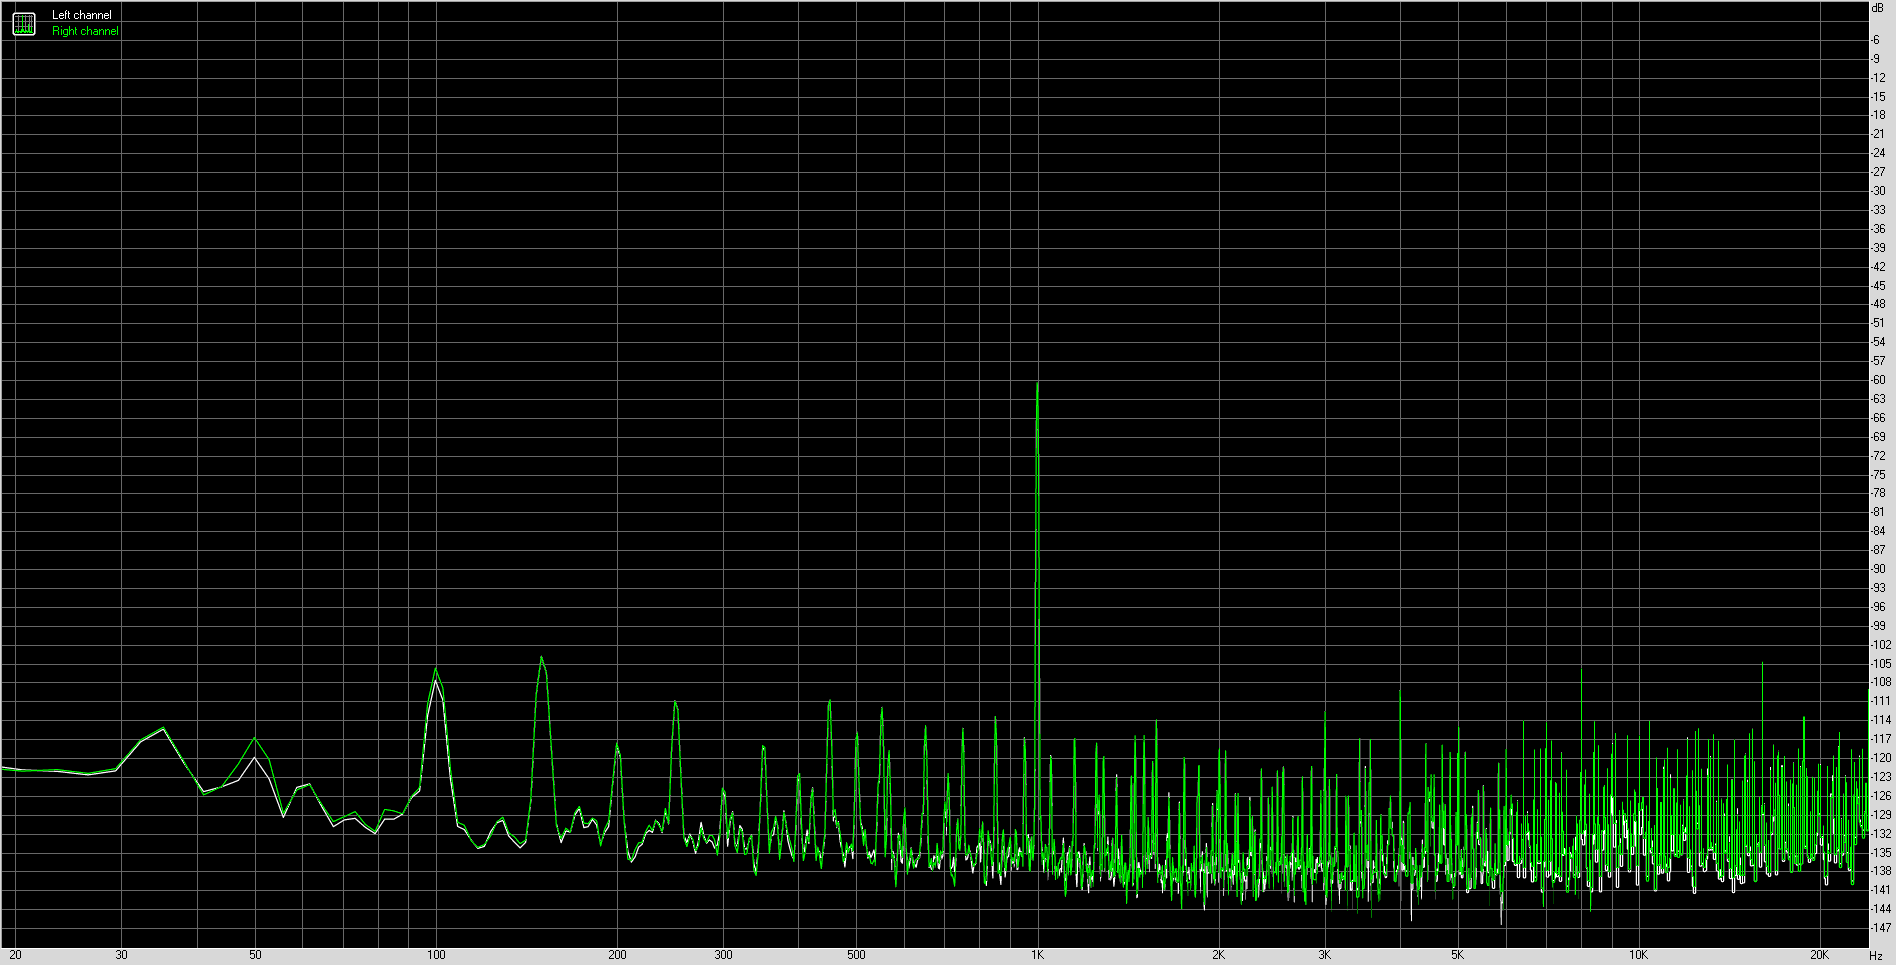Viewport: 1896px width, 965px height.
Task: Select the Left channel legend label
Action: click(82, 15)
